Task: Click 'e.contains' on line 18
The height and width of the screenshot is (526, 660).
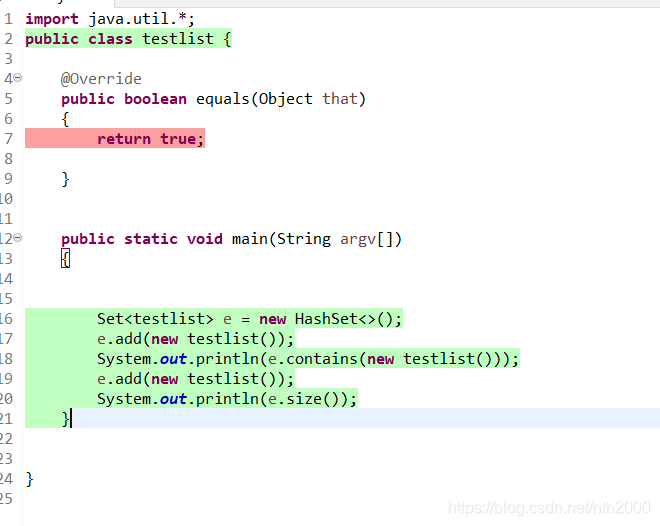Action: (313, 359)
